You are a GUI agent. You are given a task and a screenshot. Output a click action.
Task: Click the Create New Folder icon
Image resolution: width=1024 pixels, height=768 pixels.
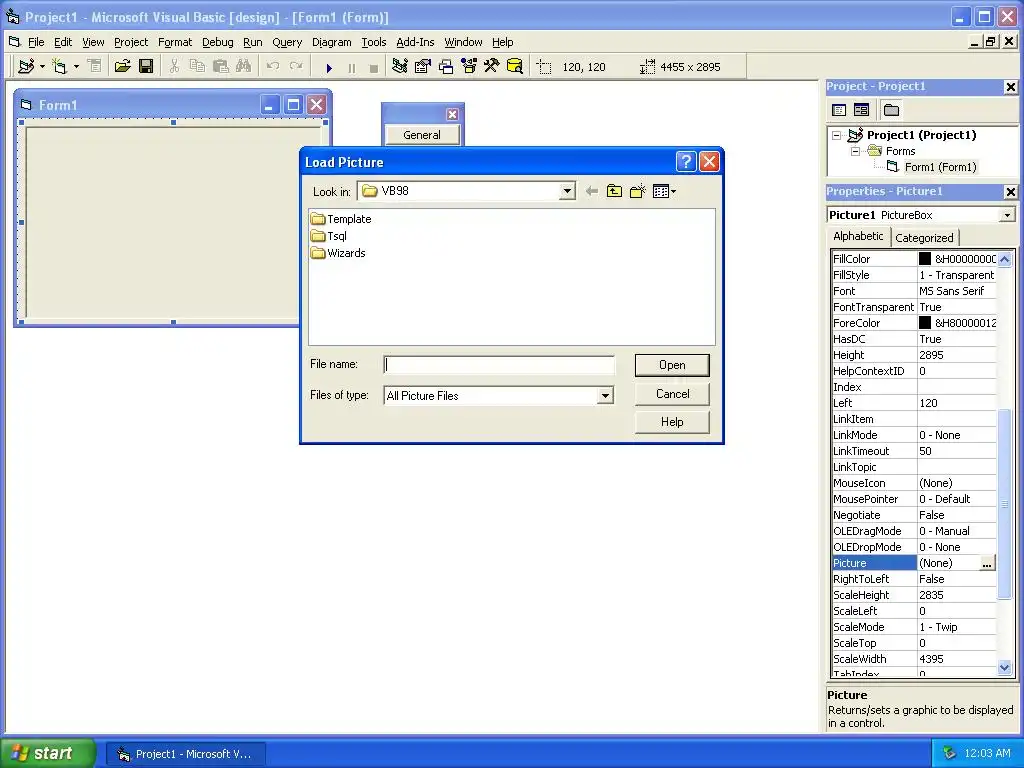point(637,191)
